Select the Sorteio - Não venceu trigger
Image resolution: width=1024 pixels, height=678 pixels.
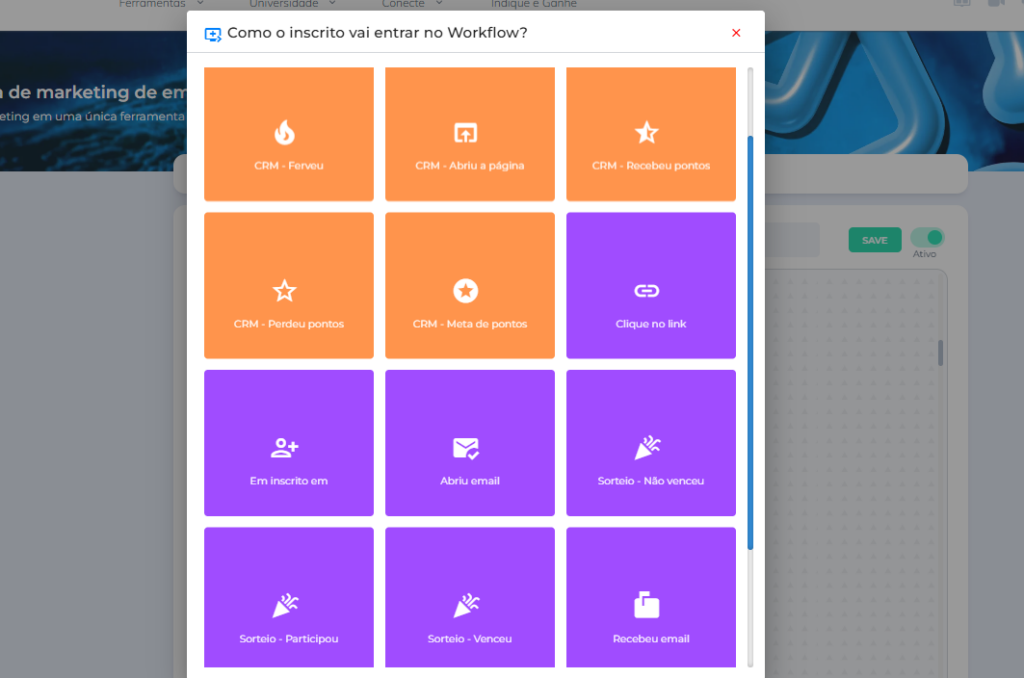[x=651, y=443]
